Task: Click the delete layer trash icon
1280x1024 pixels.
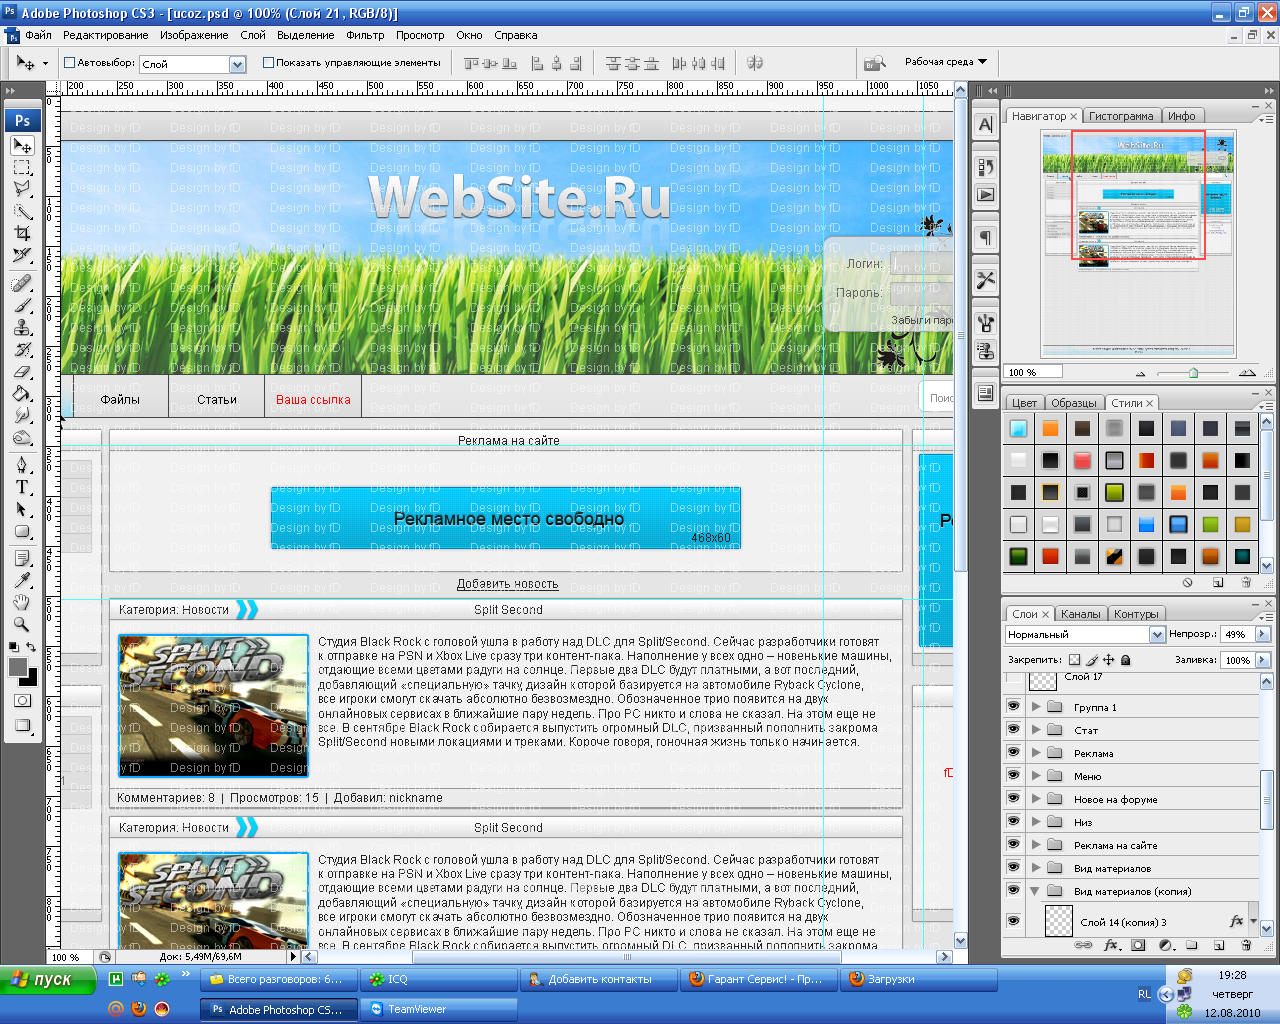Action: pyautogui.click(x=1246, y=945)
